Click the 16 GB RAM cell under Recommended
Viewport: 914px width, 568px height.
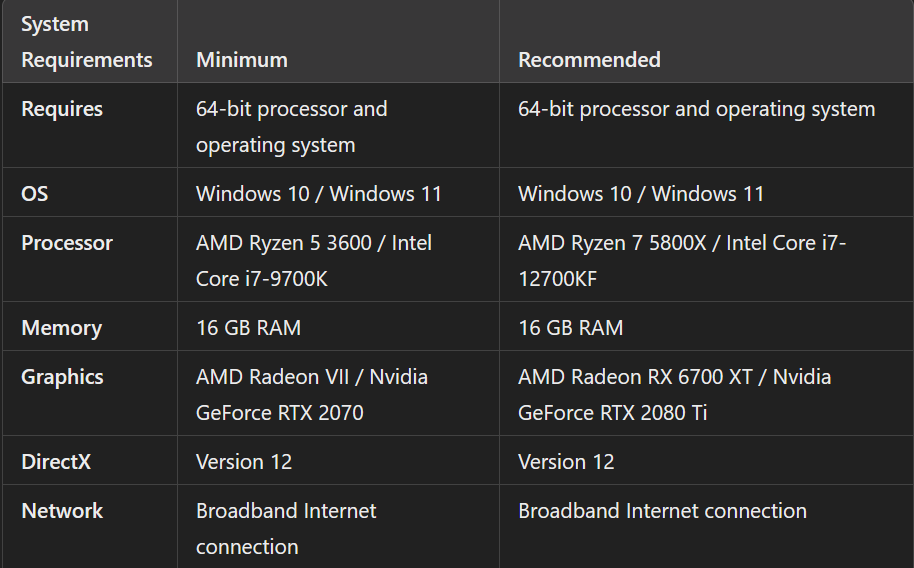click(x=570, y=328)
